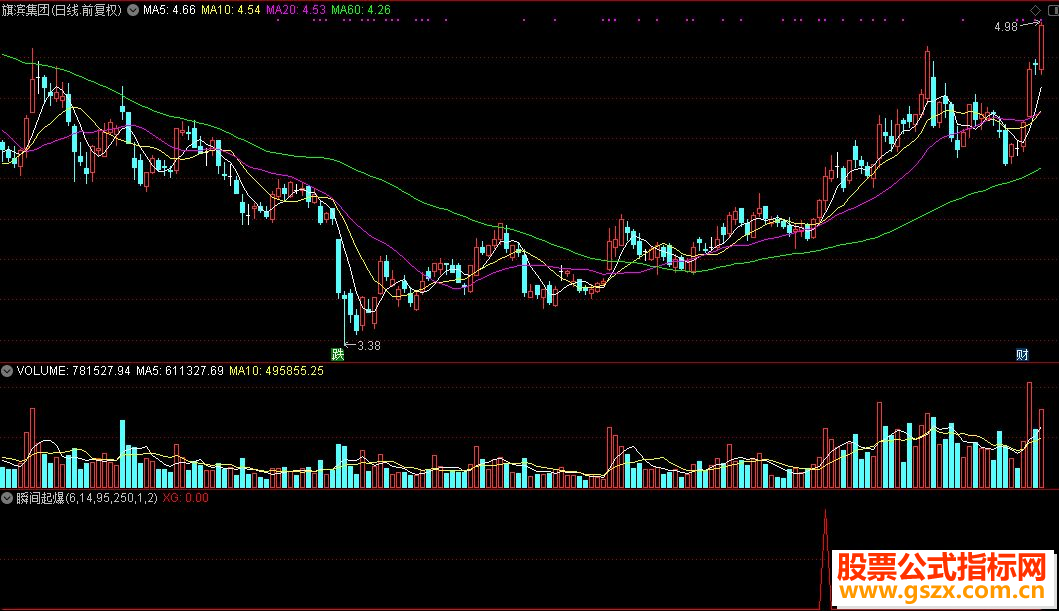Click the MA5: 4.66 label
The height and width of the screenshot is (611, 1059).
click(x=169, y=10)
